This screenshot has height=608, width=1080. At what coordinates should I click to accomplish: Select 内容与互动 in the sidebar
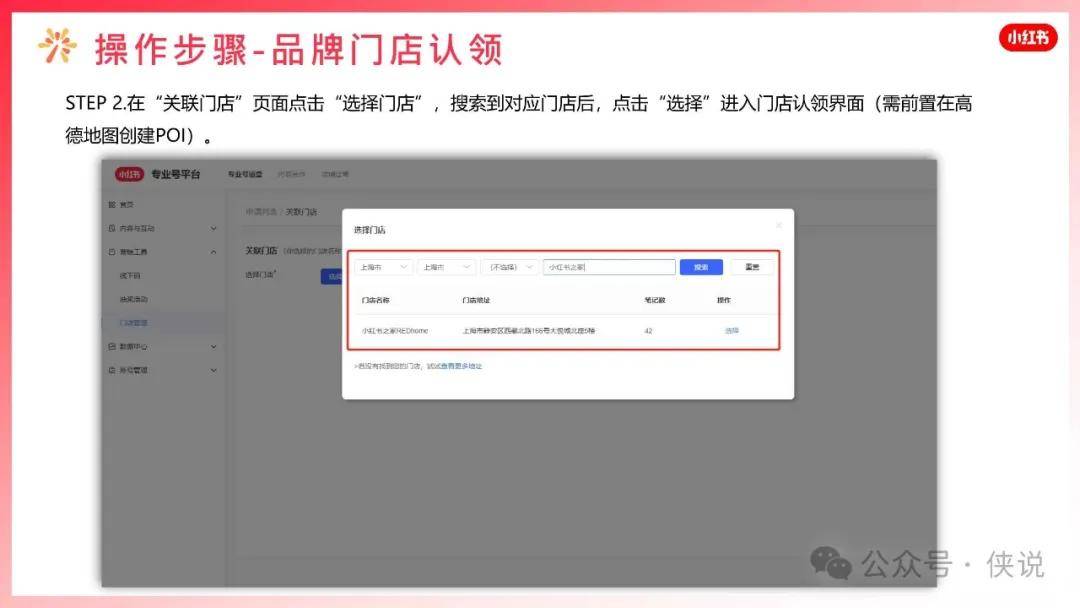click(x=137, y=229)
